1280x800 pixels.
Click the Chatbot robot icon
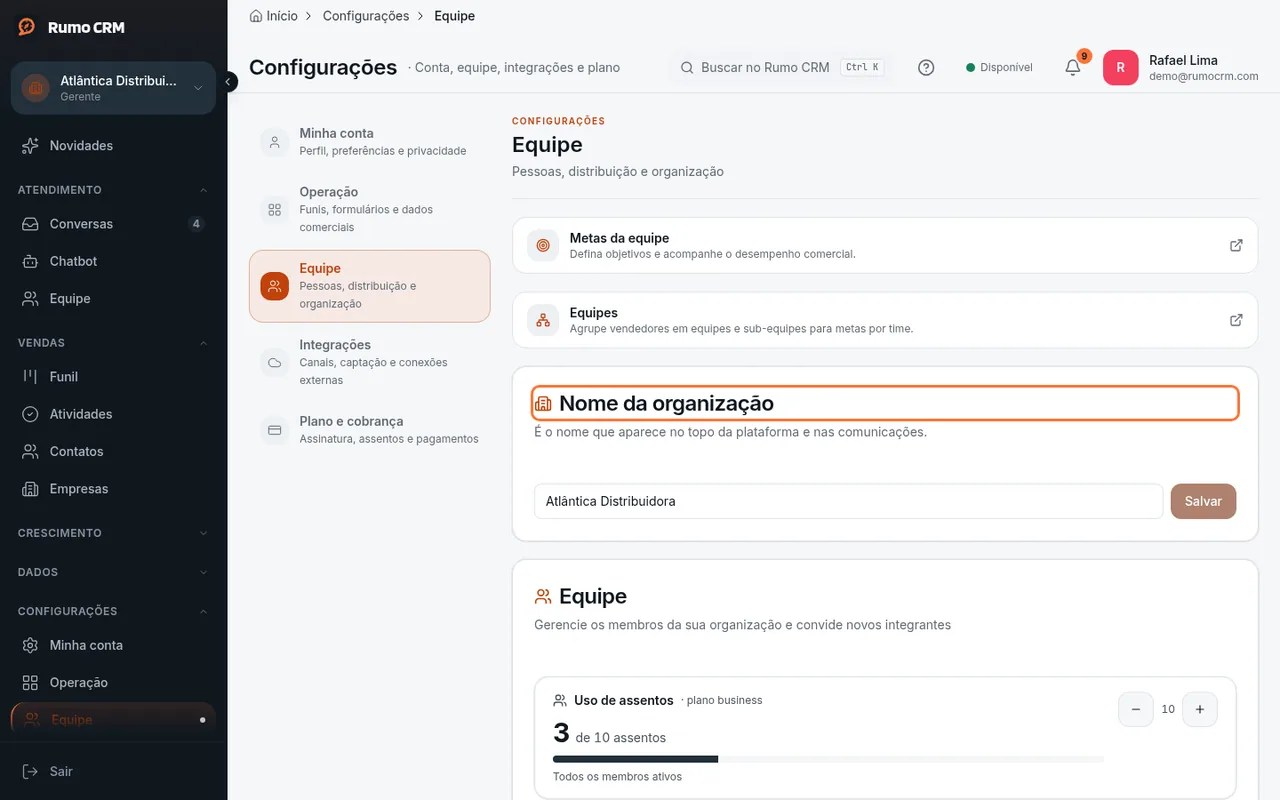point(30,261)
